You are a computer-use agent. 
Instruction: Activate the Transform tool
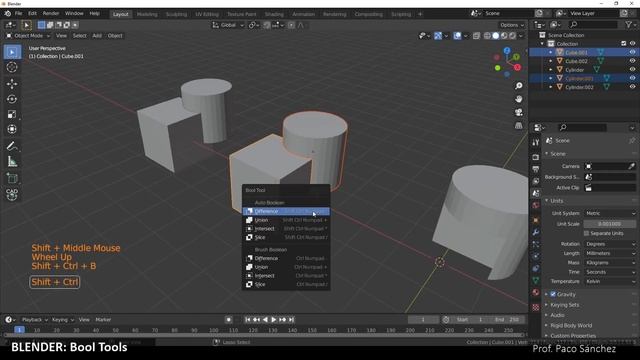[x=12, y=129]
